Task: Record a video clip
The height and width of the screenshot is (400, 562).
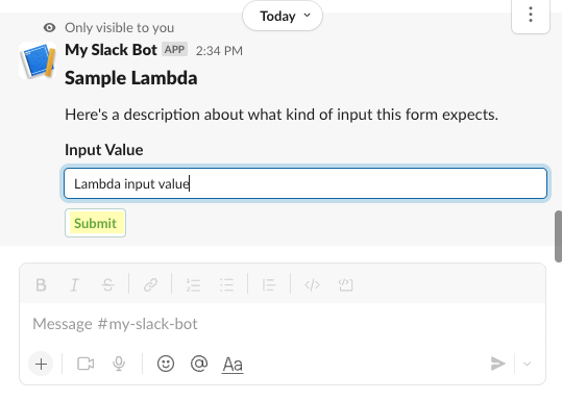Action: click(x=86, y=364)
